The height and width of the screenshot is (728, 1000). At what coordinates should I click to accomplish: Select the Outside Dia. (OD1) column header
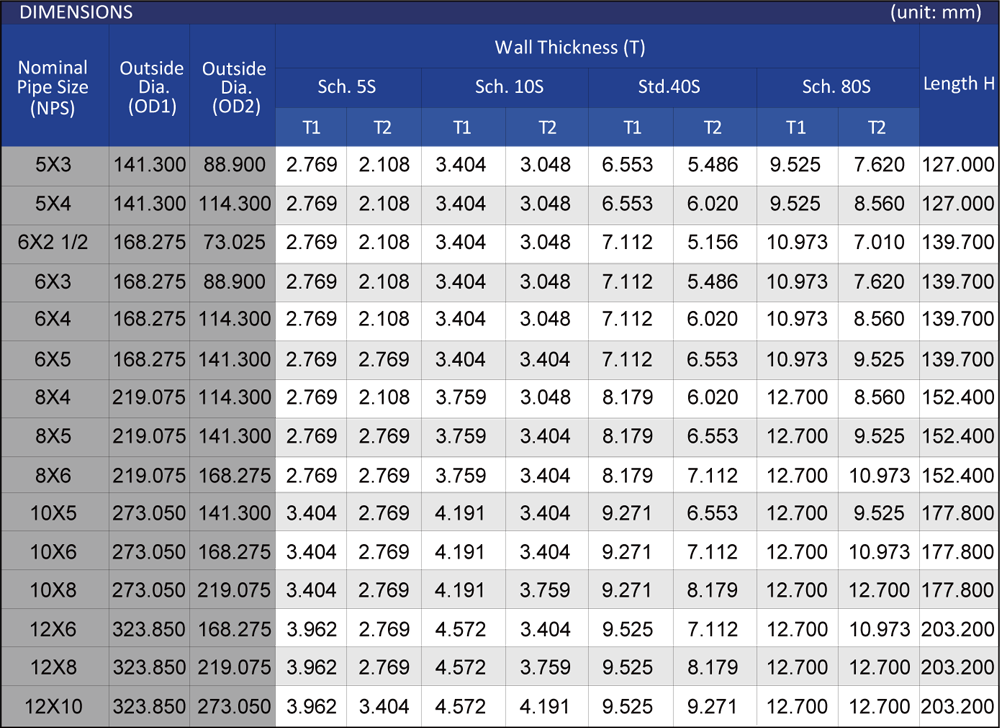[x=152, y=87]
